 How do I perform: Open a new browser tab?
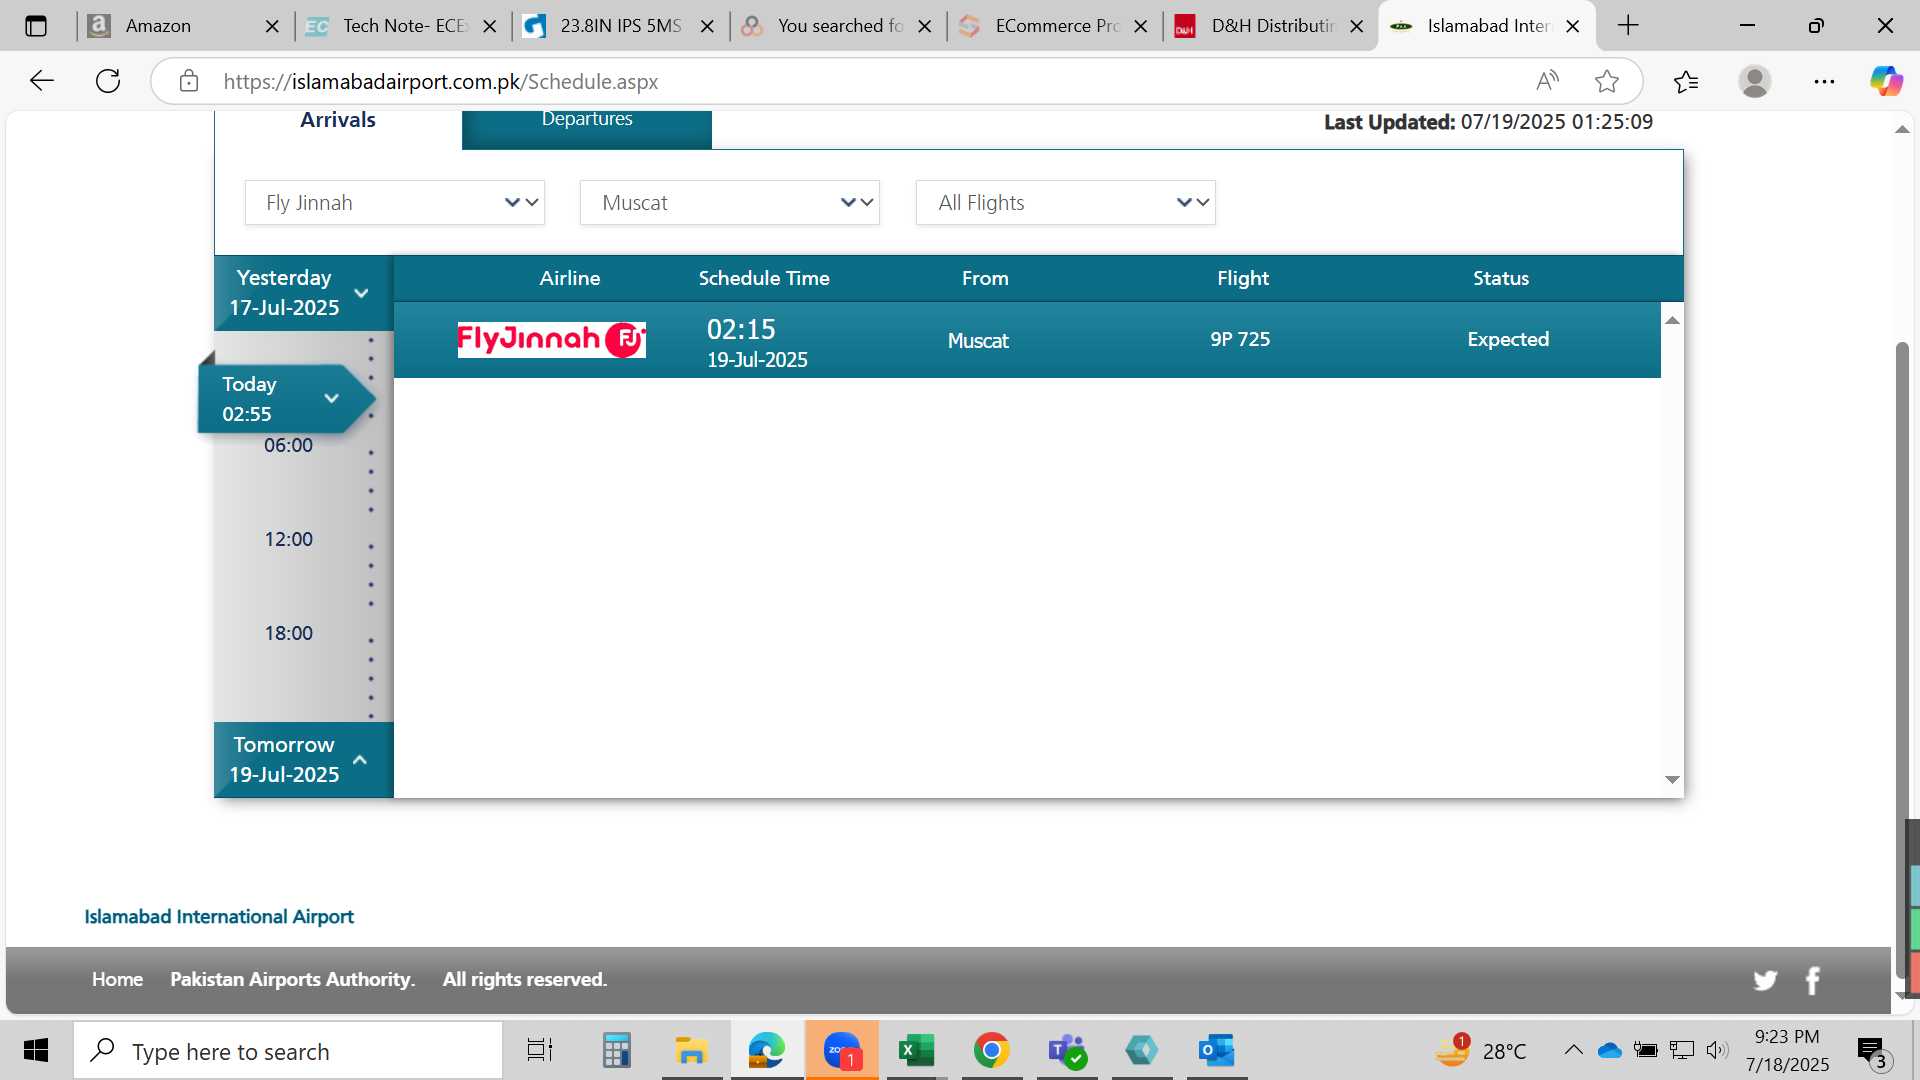1628,26
